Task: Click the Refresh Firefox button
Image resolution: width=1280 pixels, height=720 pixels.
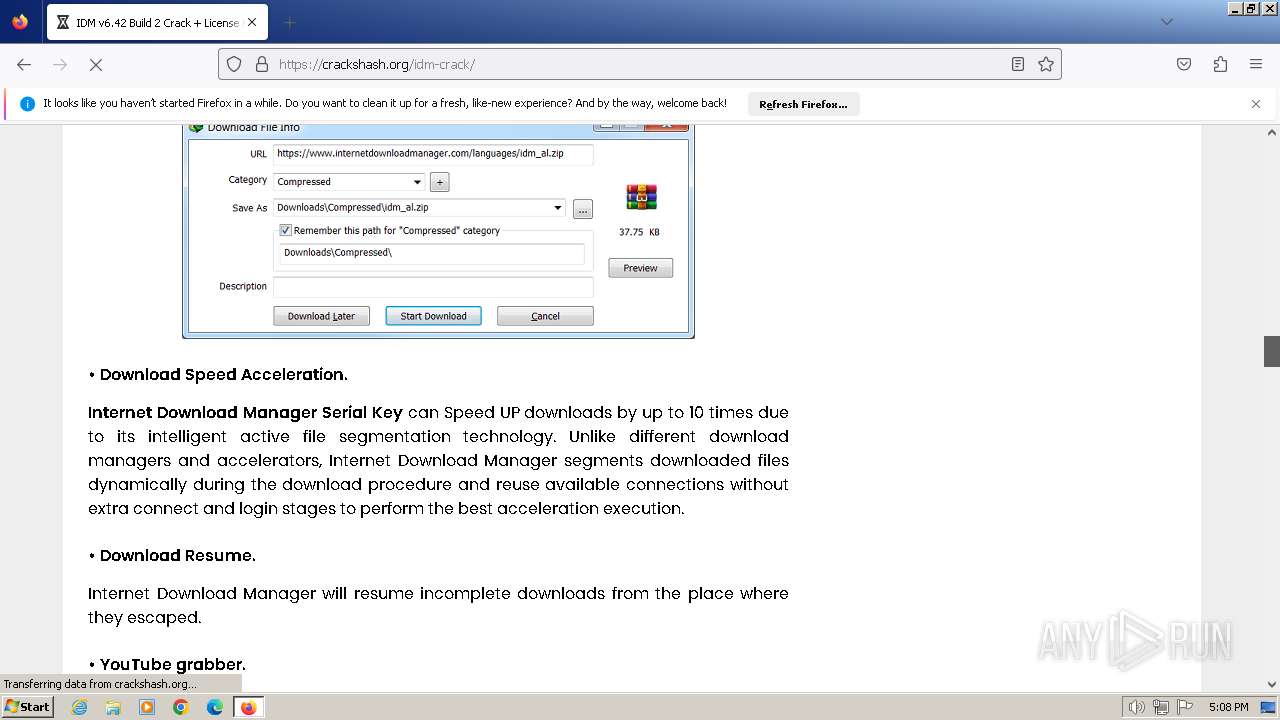Action: point(803,104)
